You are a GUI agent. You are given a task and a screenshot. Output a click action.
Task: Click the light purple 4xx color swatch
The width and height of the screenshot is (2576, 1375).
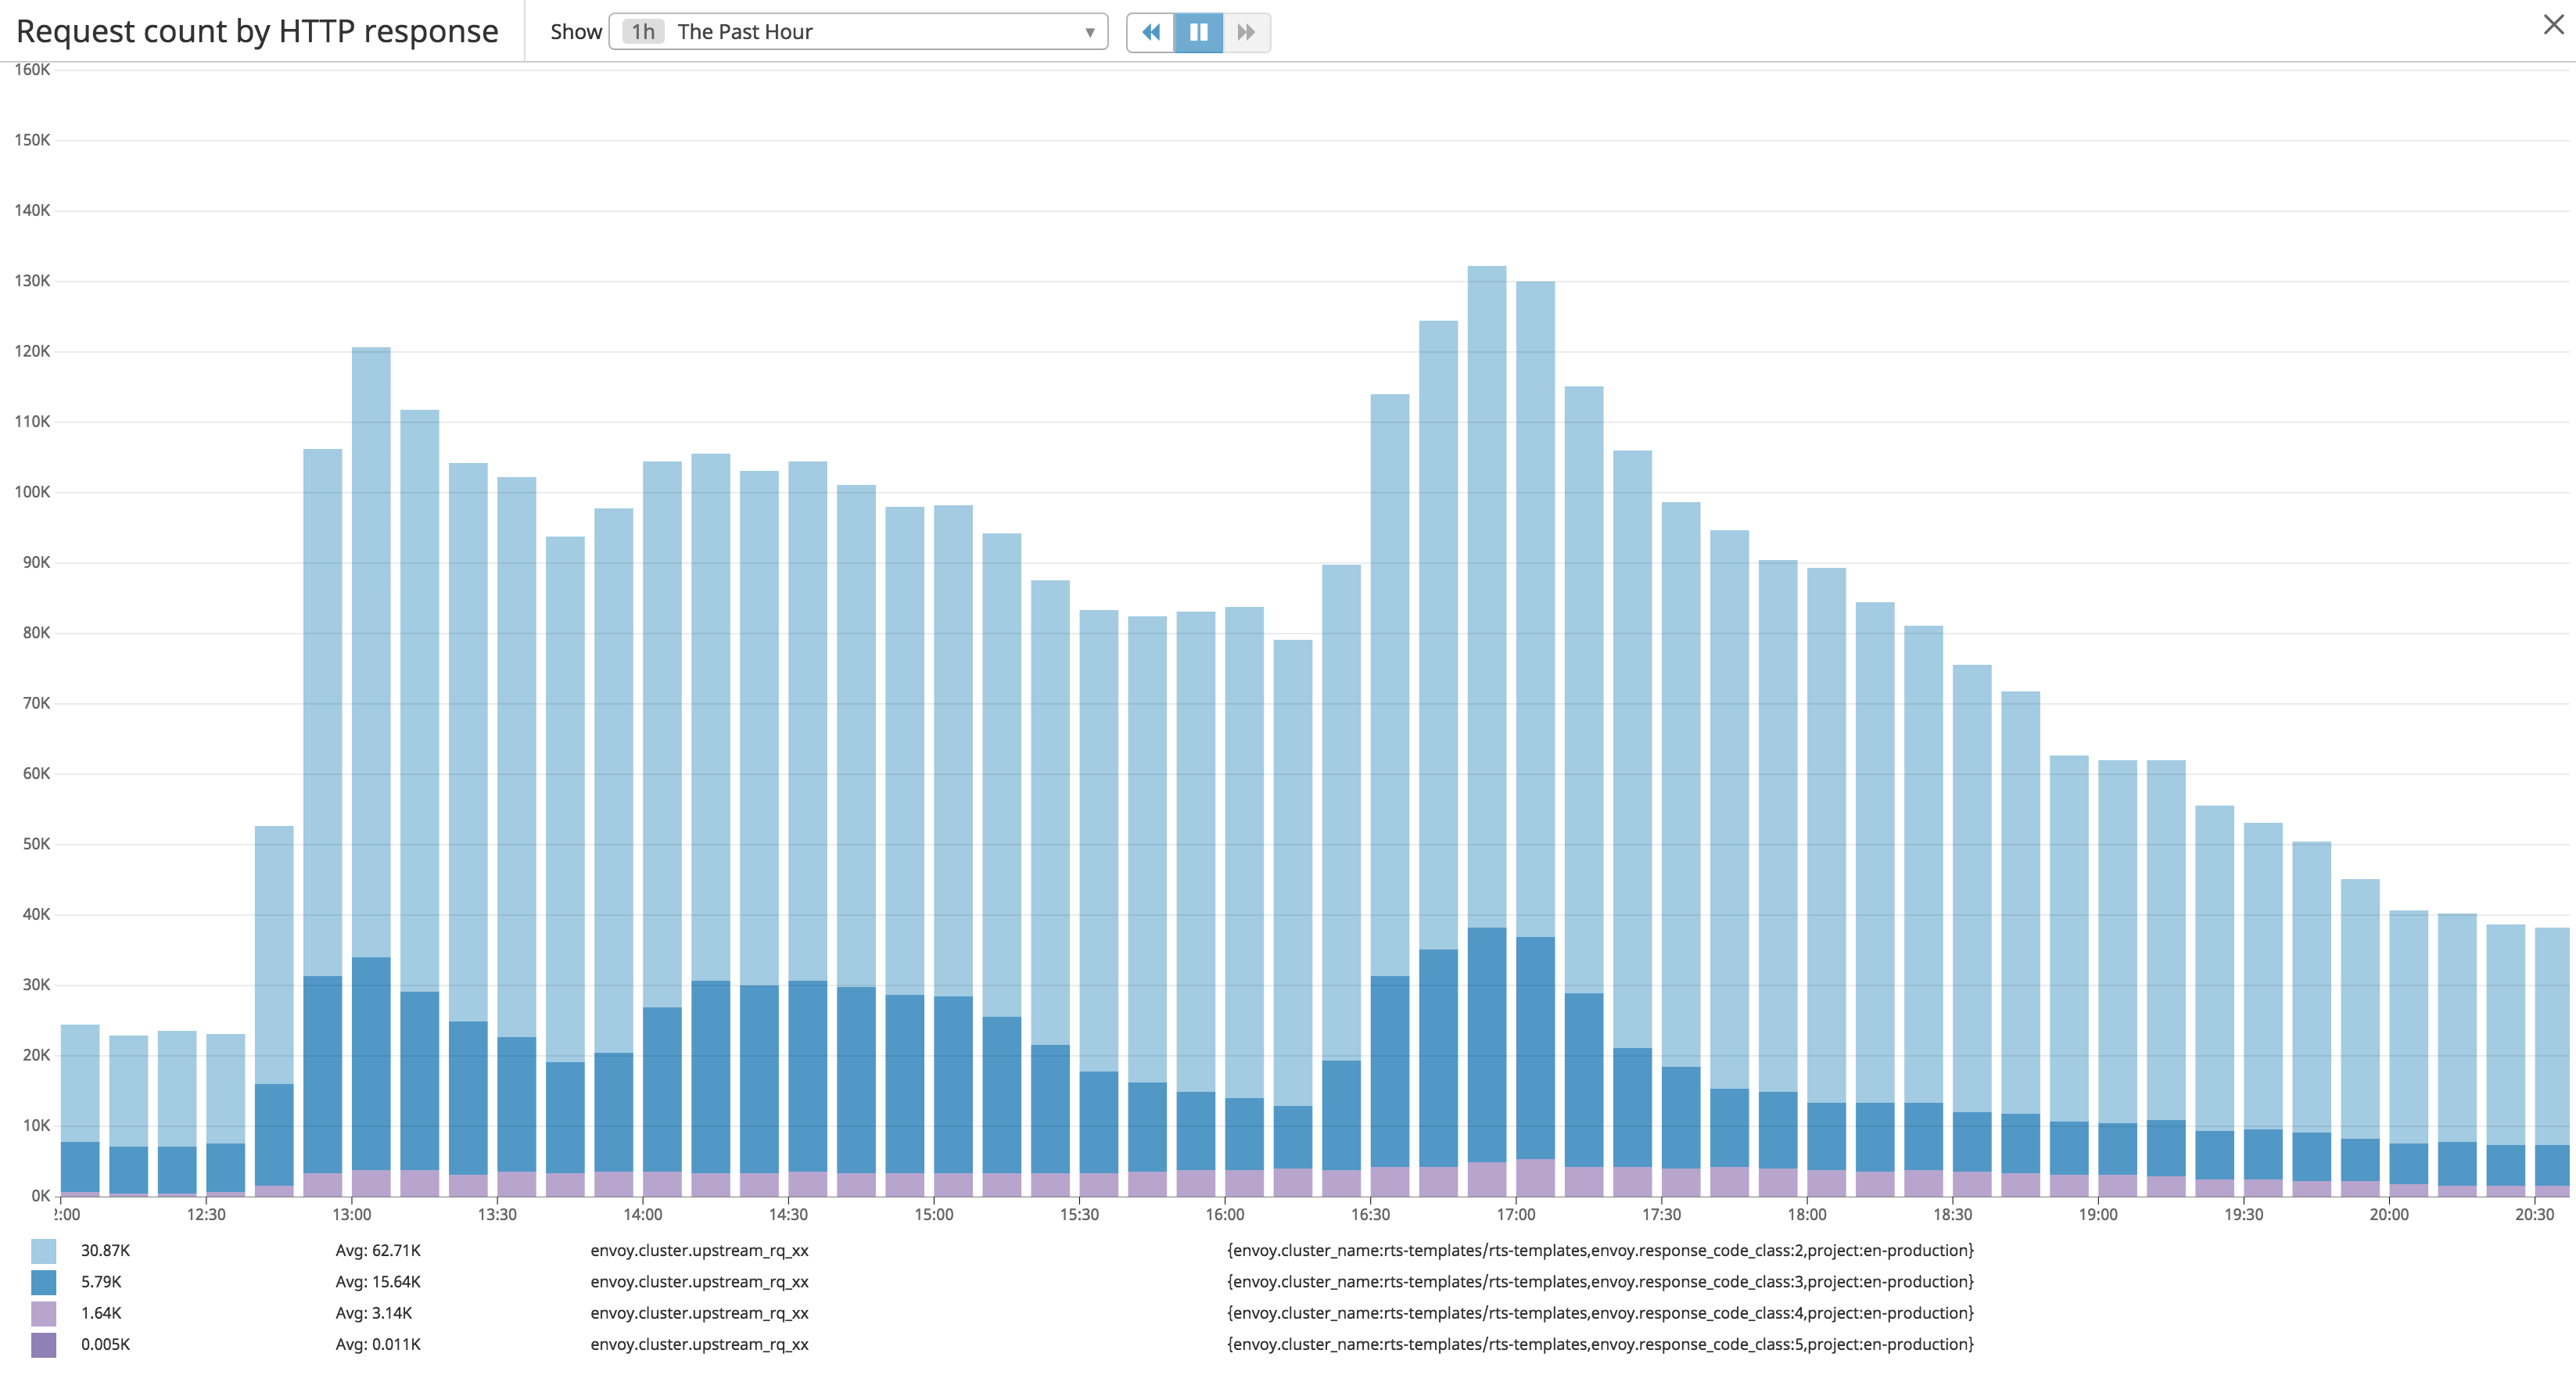point(45,1313)
